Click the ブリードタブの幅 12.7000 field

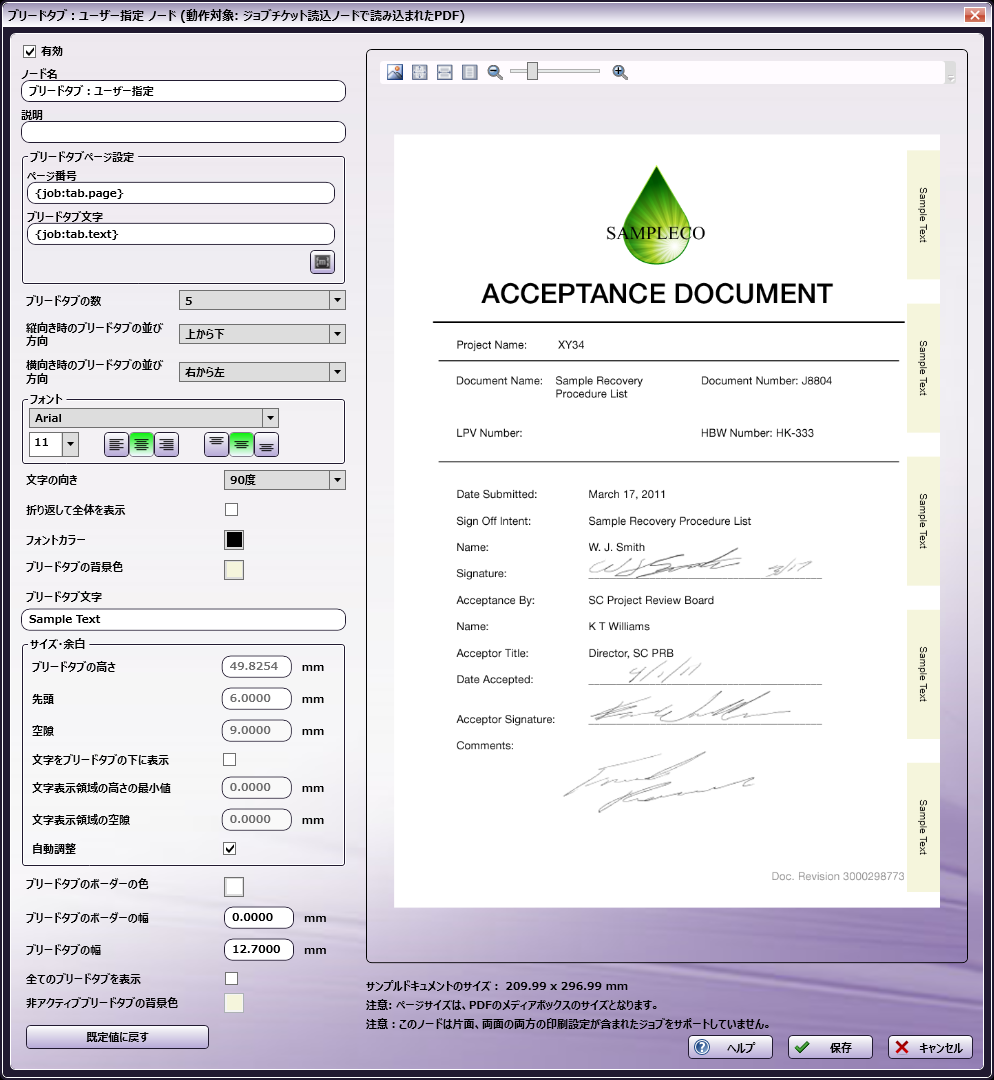coord(259,949)
